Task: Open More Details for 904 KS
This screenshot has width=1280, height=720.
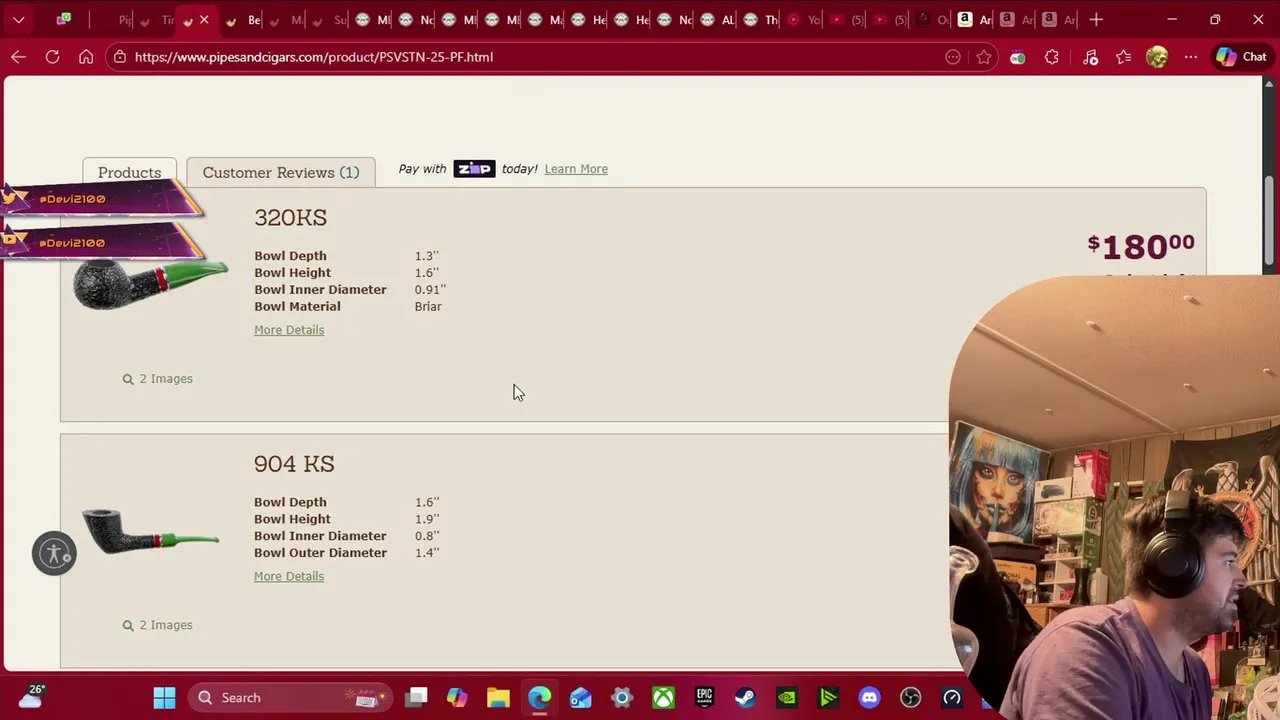Action: tap(289, 576)
